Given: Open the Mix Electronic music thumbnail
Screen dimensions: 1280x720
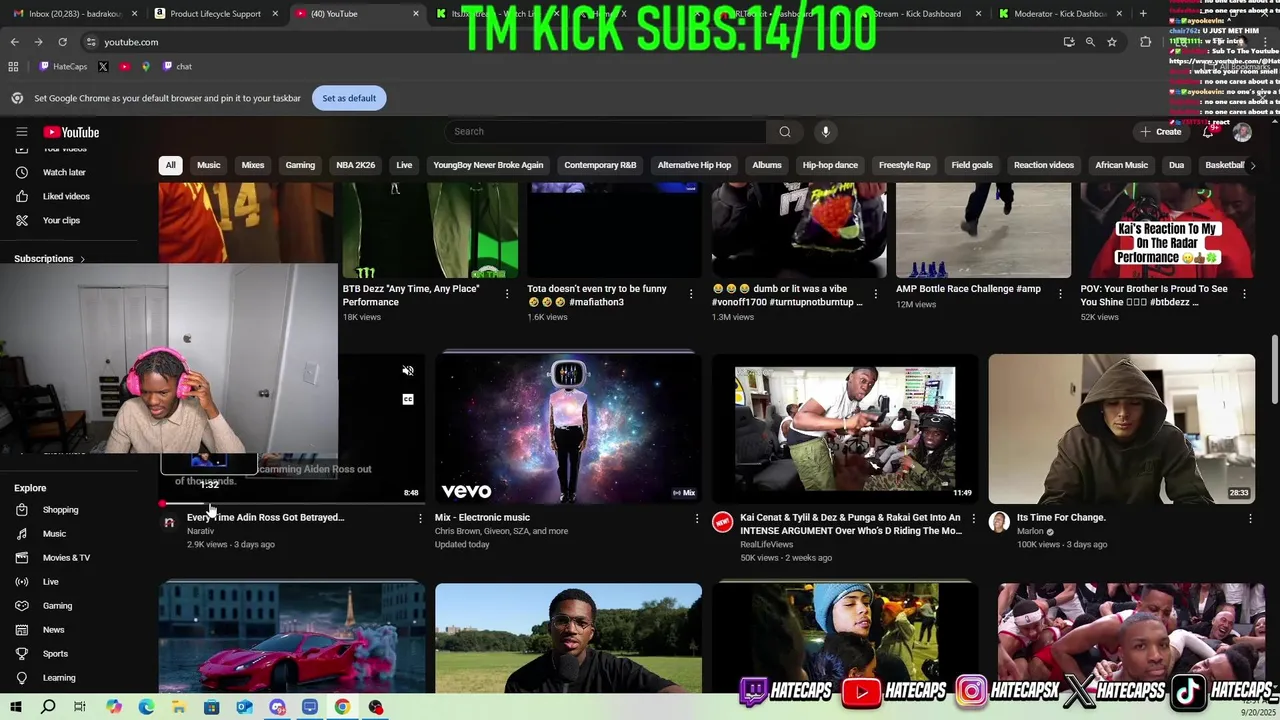Looking at the screenshot, I should pyautogui.click(x=568, y=428).
